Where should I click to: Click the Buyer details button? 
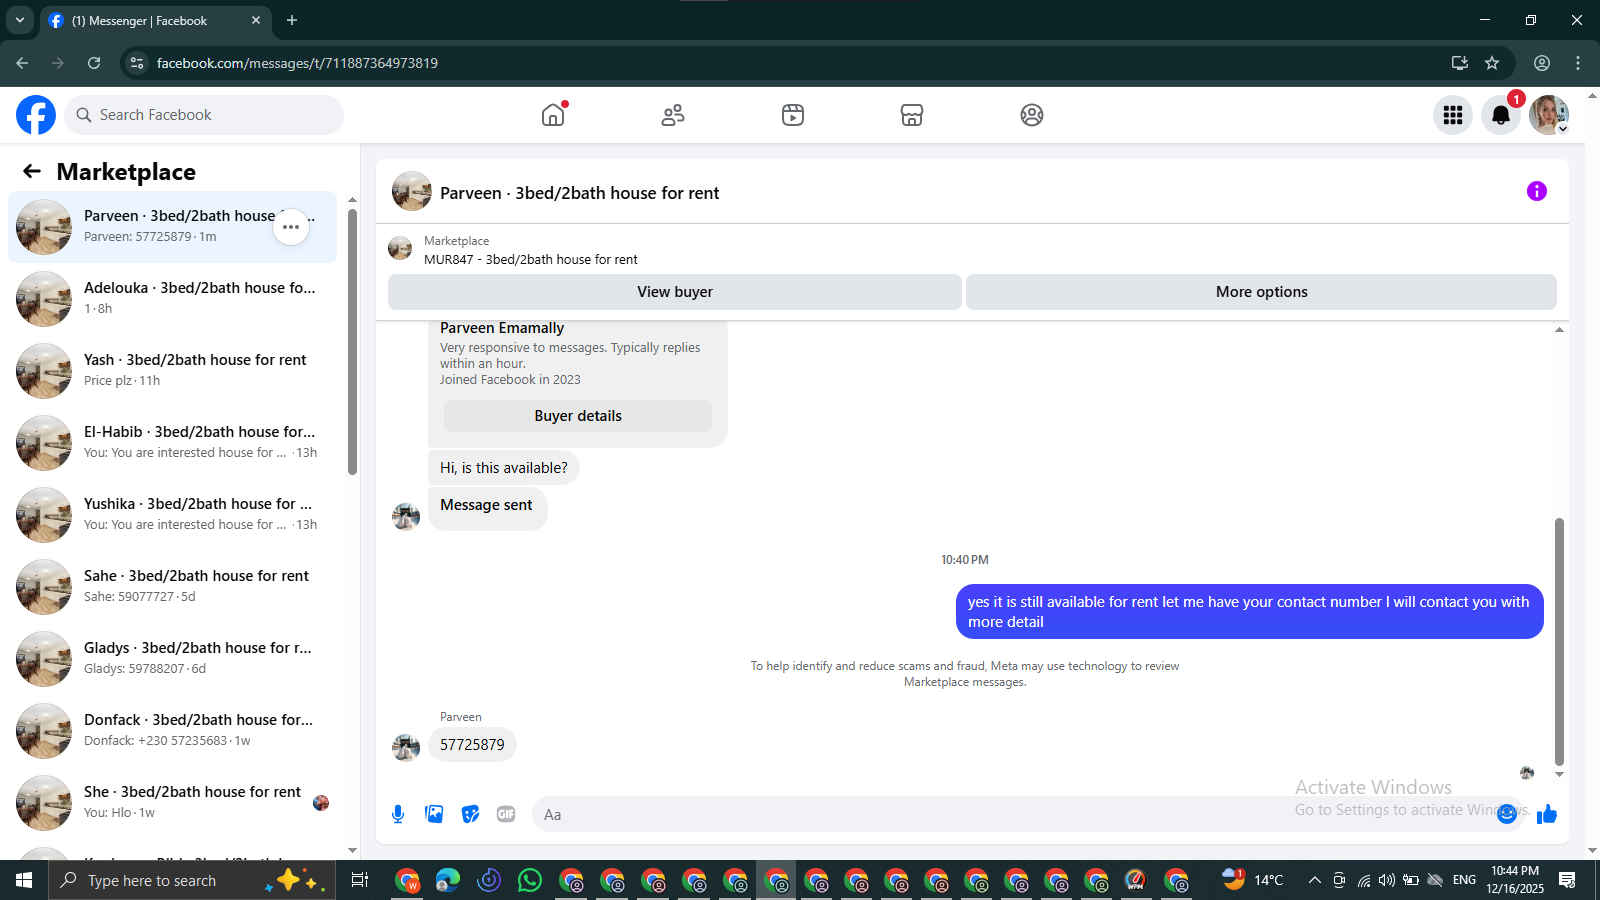[578, 416]
